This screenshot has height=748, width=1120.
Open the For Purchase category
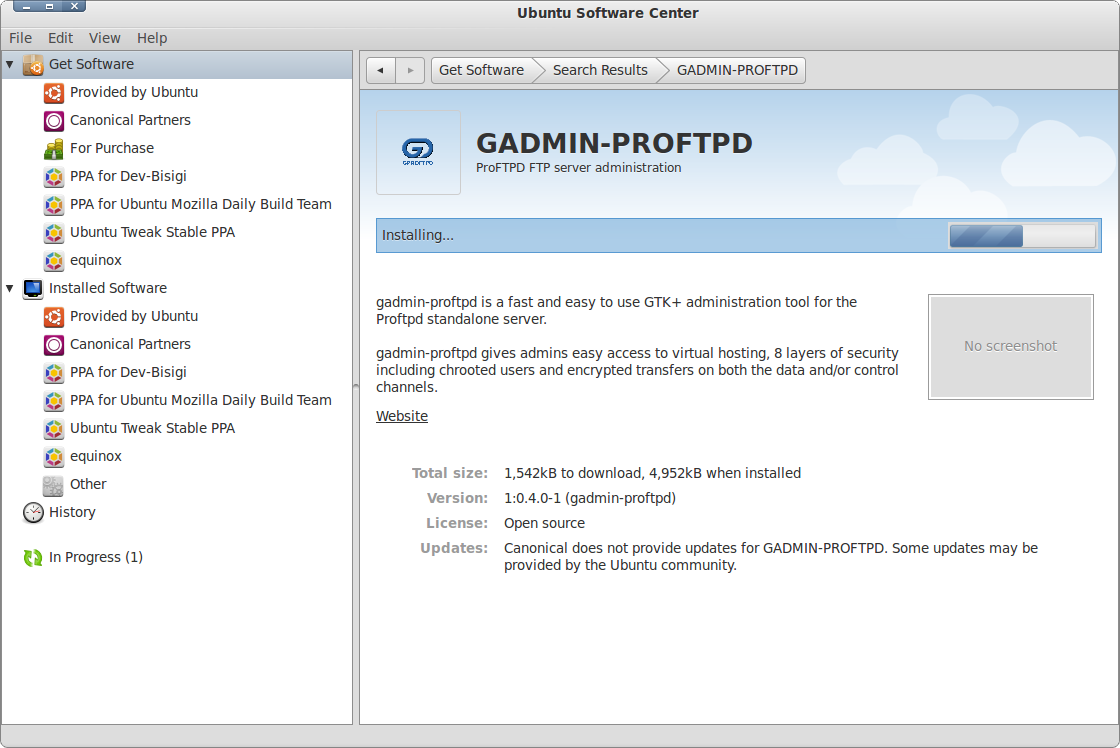click(112, 148)
